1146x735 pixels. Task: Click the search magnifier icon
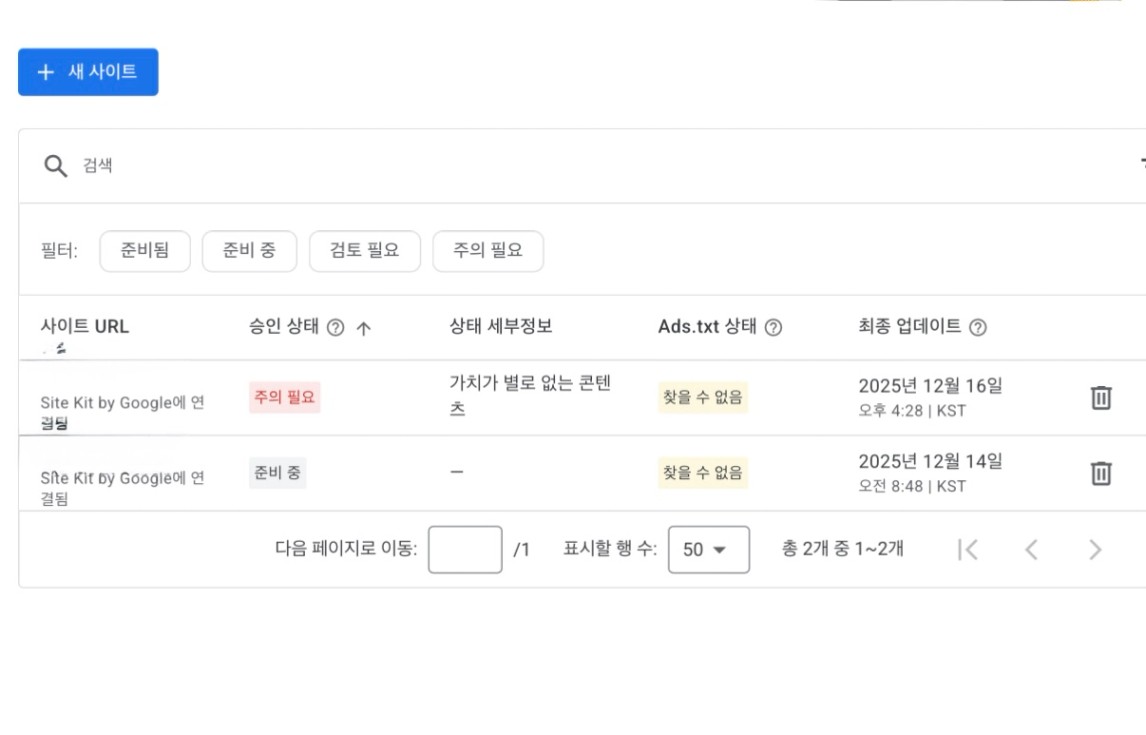pyautogui.click(x=55, y=166)
